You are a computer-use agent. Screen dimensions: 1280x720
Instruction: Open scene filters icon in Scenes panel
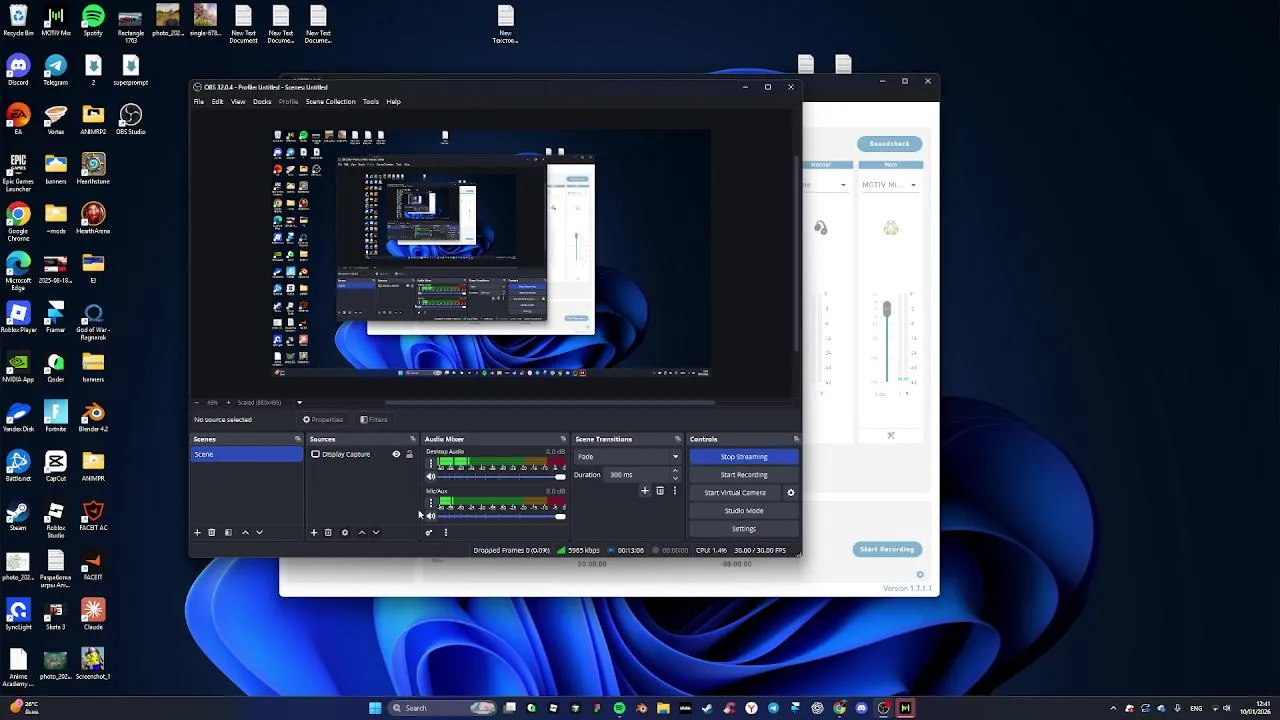click(x=228, y=532)
